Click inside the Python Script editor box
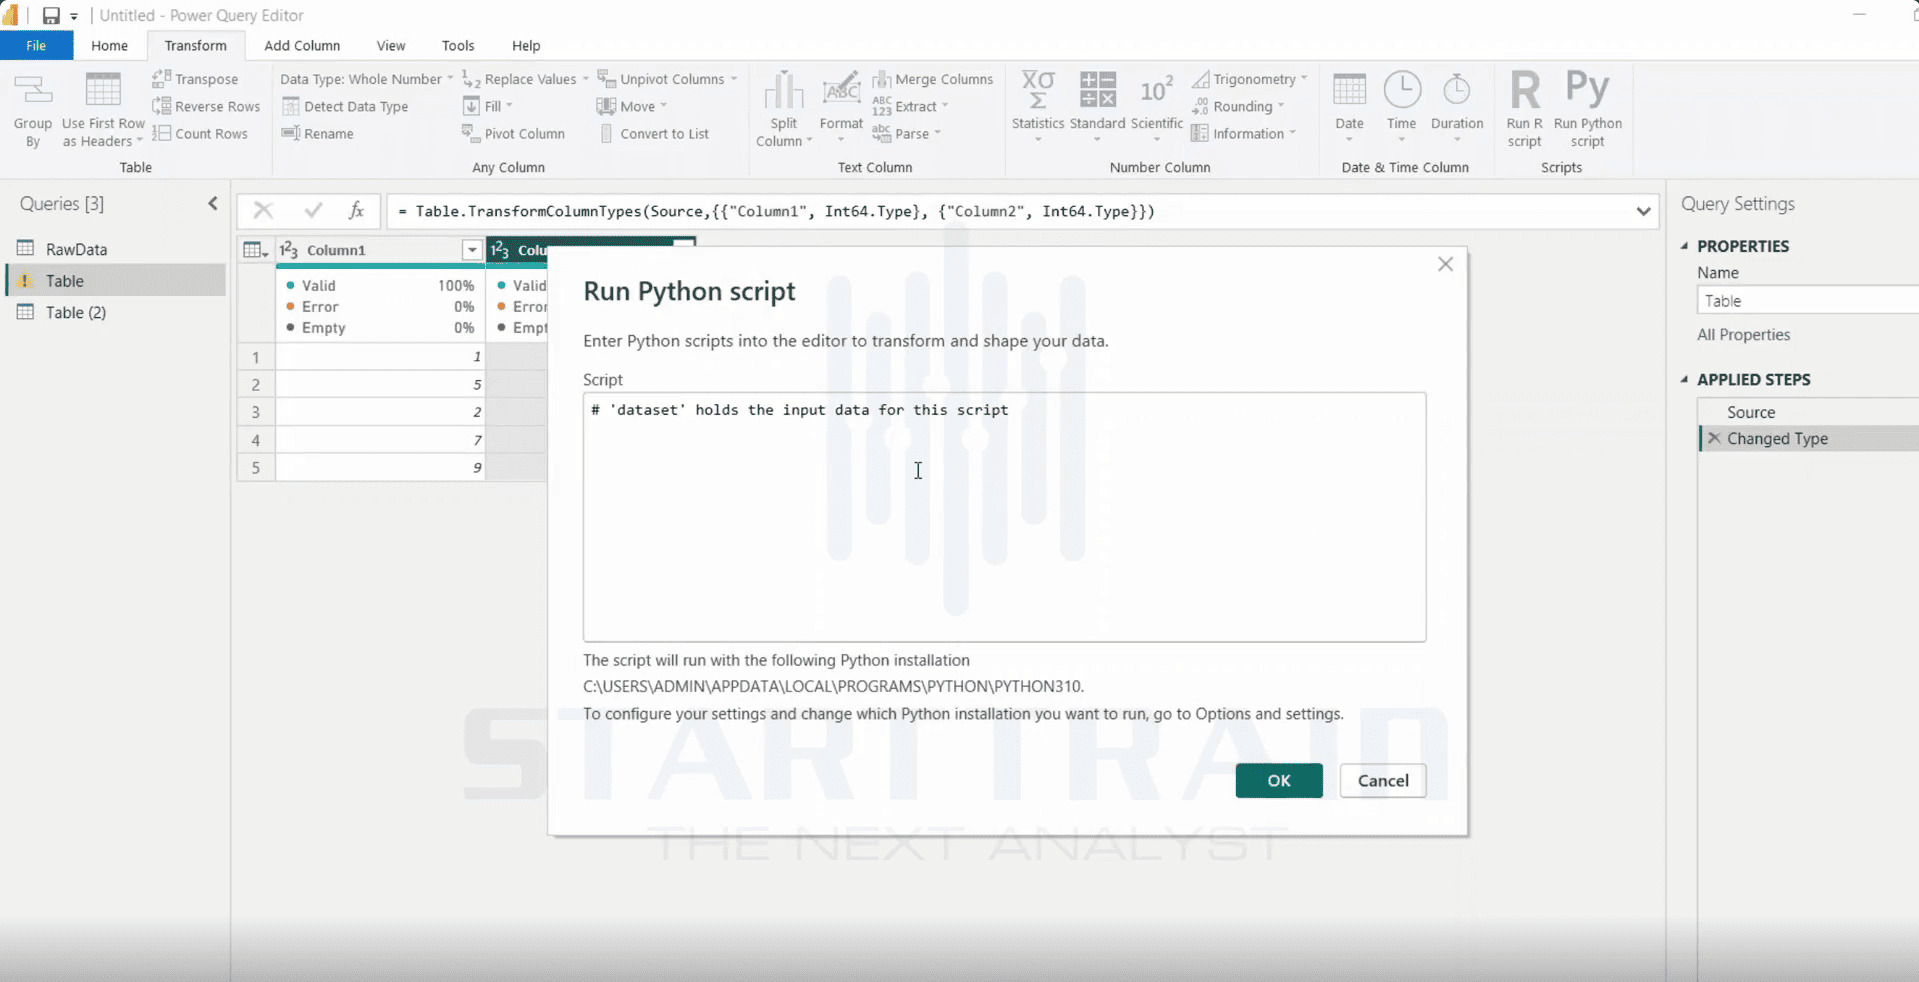This screenshot has width=1919, height=982. click(1004, 517)
